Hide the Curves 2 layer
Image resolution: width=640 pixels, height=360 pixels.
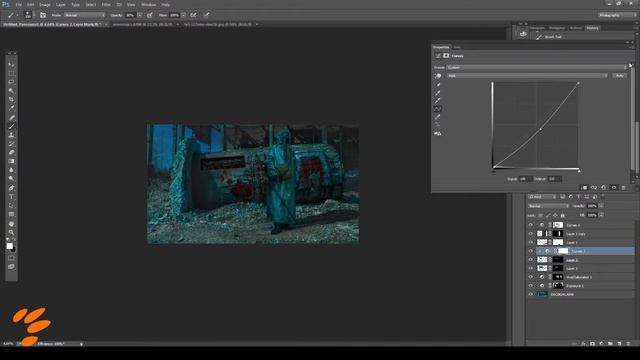pyautogui.click(x=531, y=225)
